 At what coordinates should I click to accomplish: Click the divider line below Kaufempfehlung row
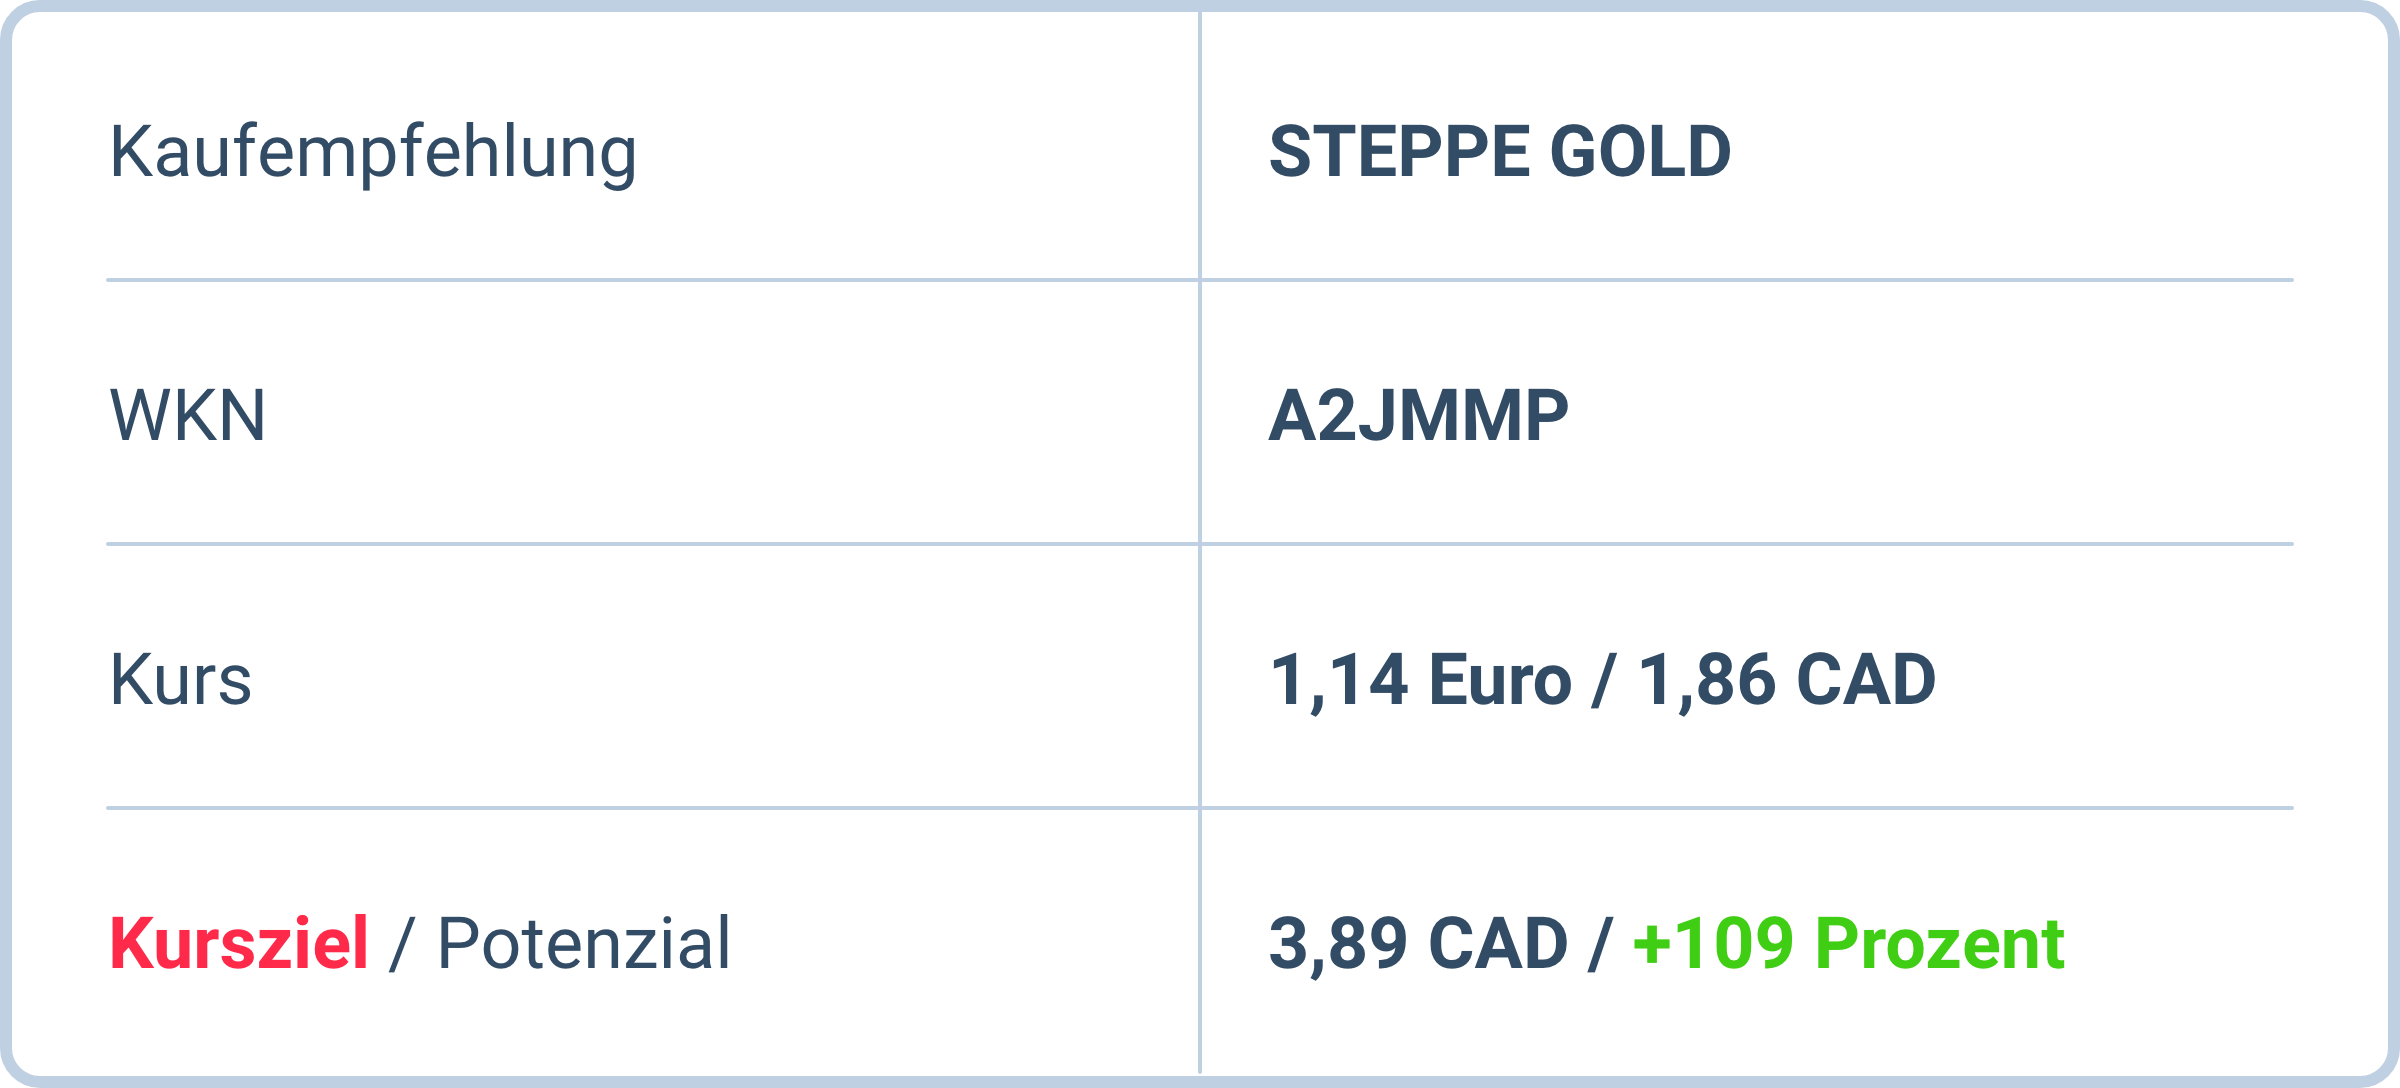click(650, 280)
